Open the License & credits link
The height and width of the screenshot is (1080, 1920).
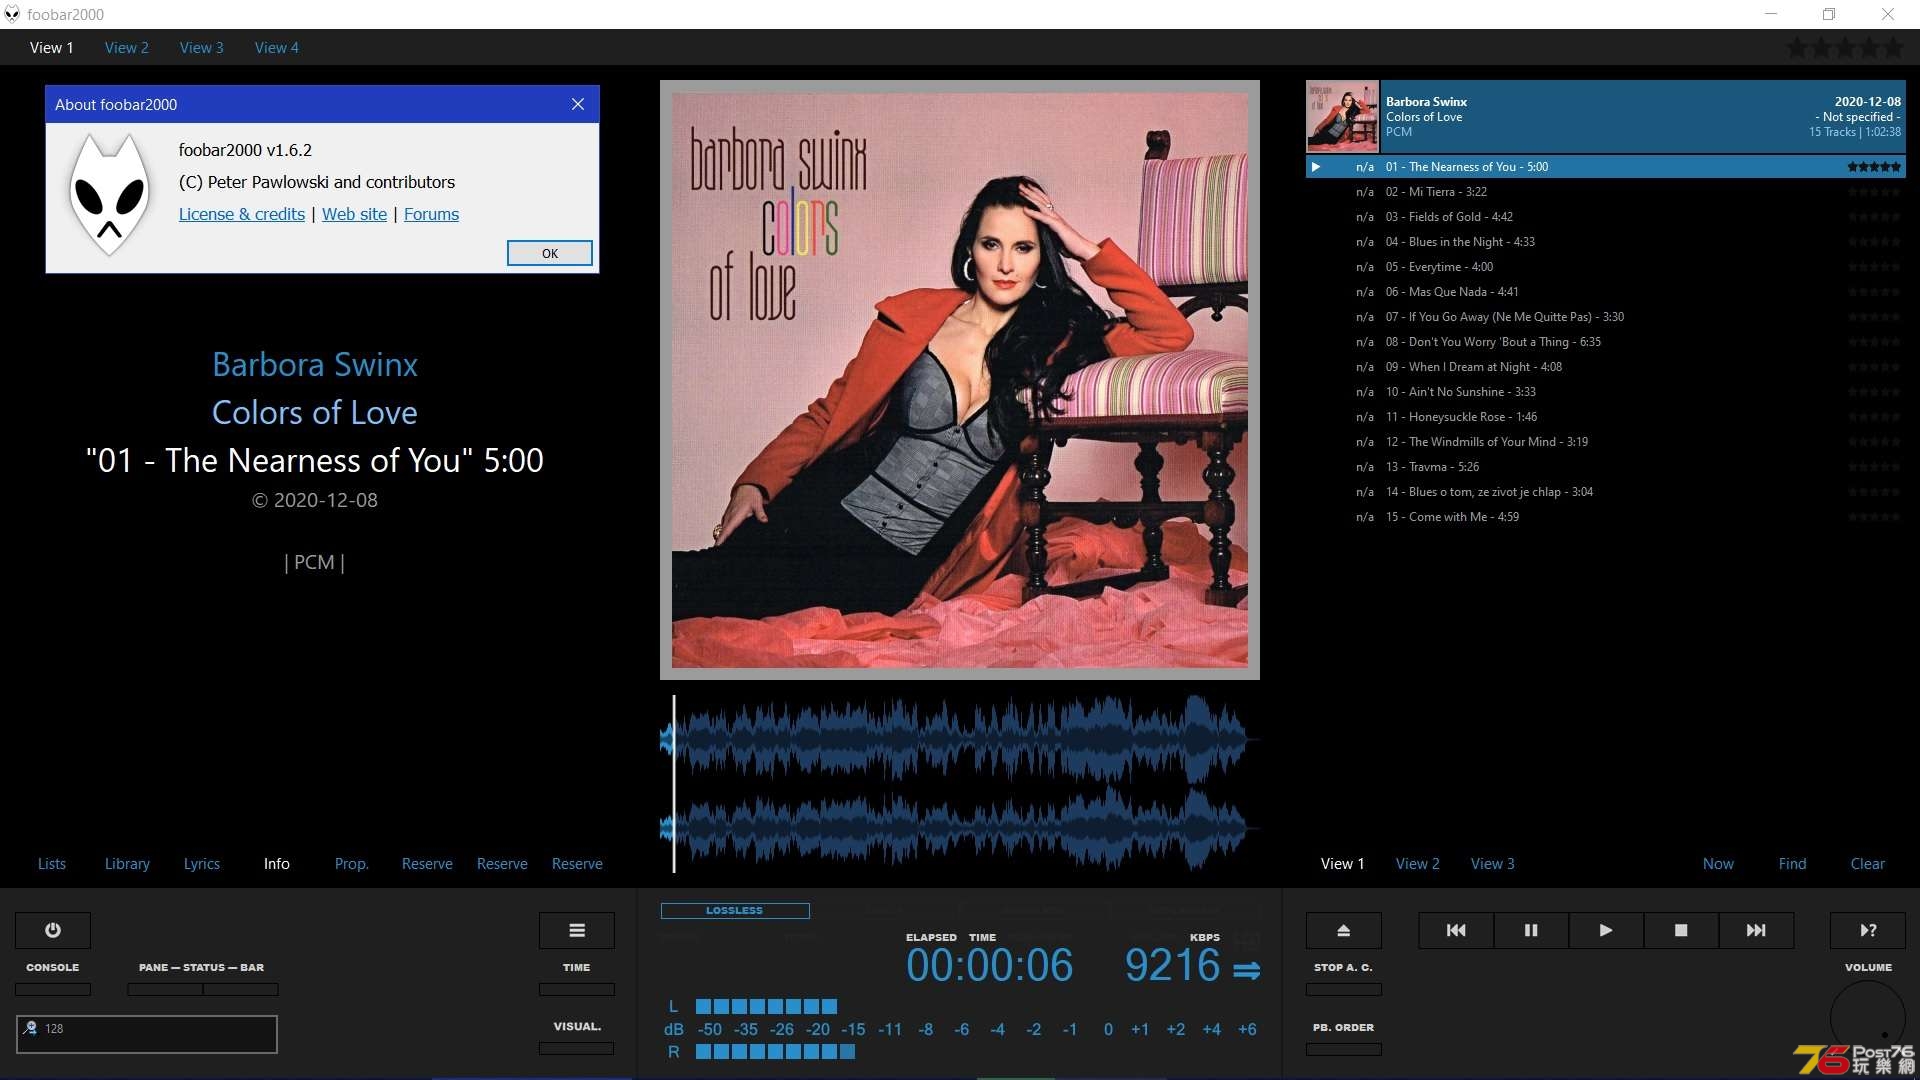click(x=242, y=214)
